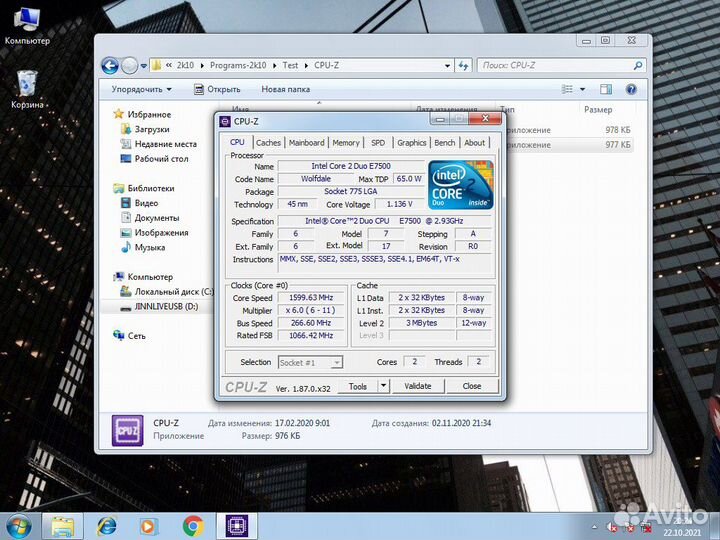Open Windows Explorer from the taskbar
This screenshot has height=540, width=720.
62,526
